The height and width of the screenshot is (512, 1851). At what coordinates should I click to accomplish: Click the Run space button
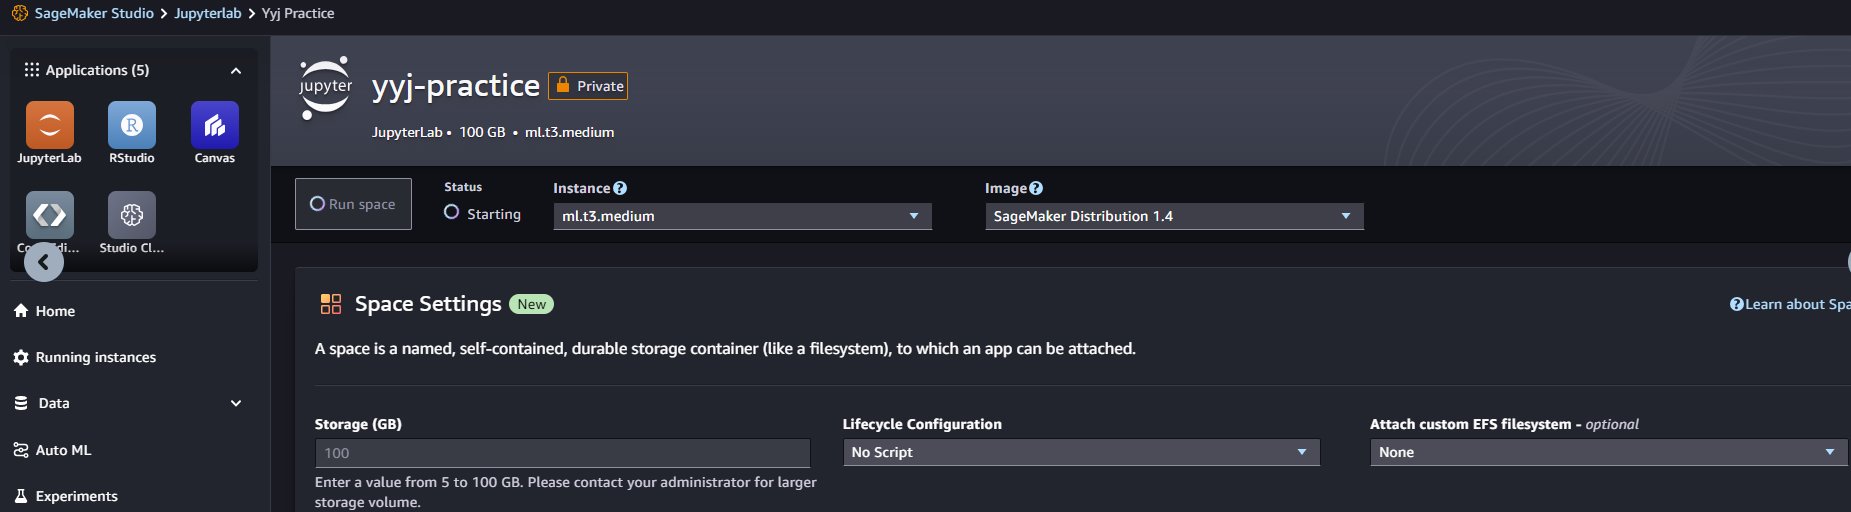click(353, 204)
